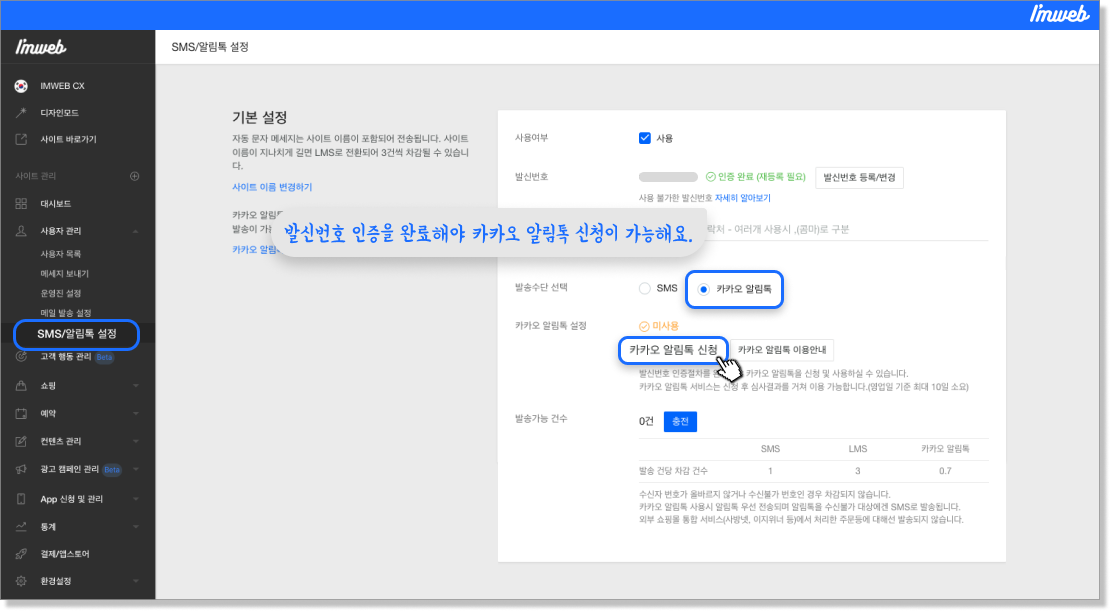
Task: Click the 0건 remaining count text
Action: click(x=646, y=421)
